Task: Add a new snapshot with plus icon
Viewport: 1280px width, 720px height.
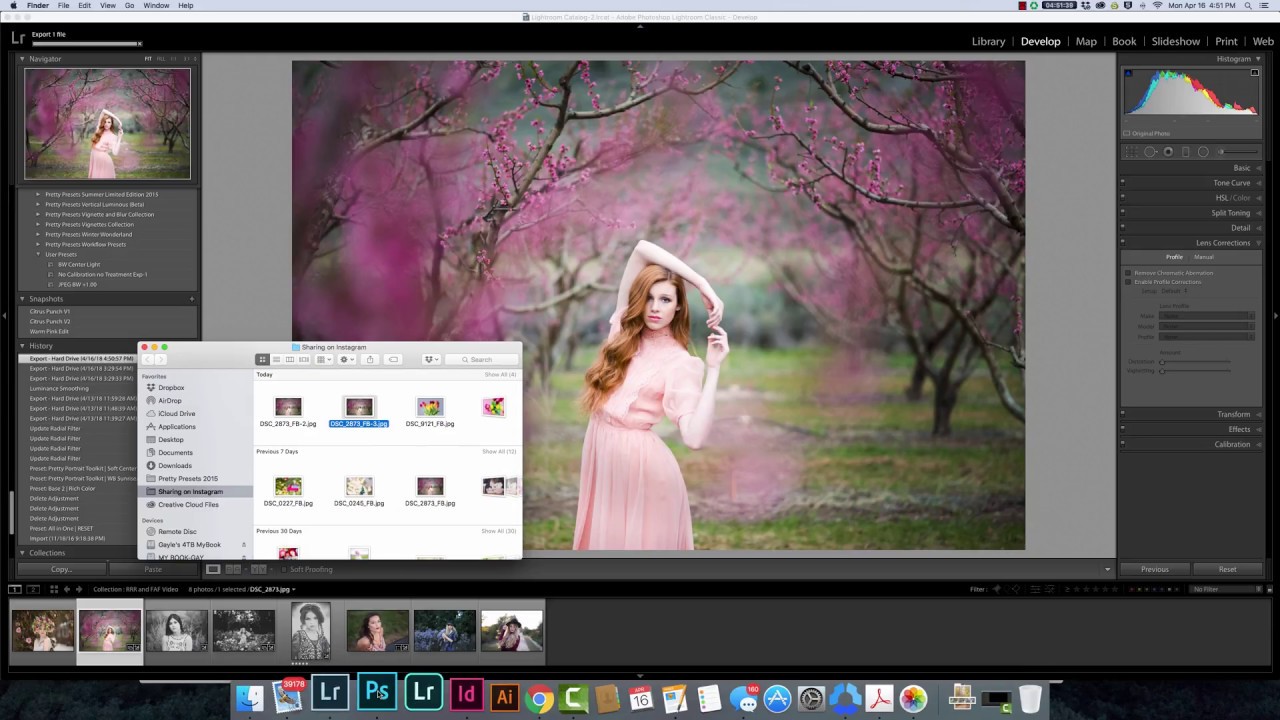Action: click(192, 299)
